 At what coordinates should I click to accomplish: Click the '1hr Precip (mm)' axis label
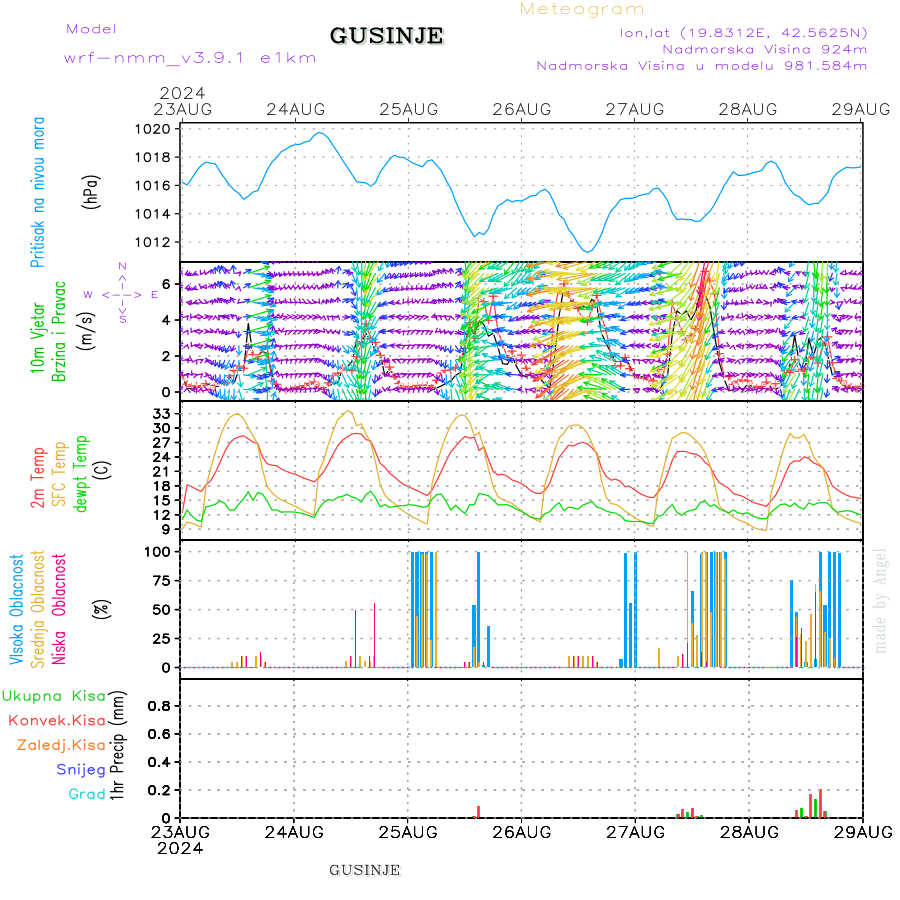[117, 746]
